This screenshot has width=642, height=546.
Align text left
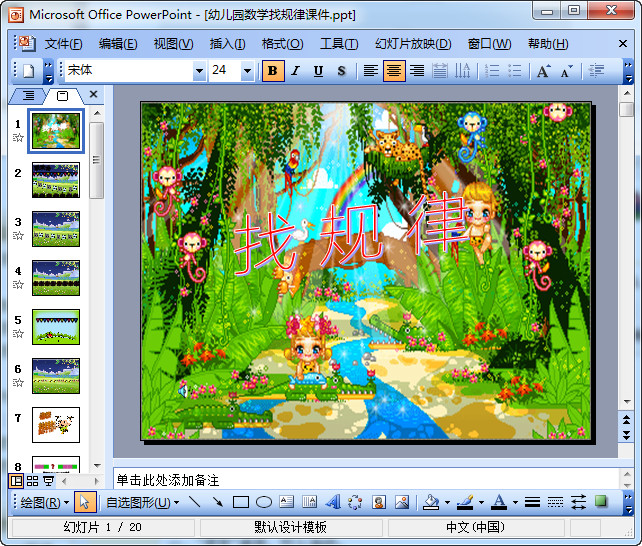(x=371, y=71)
